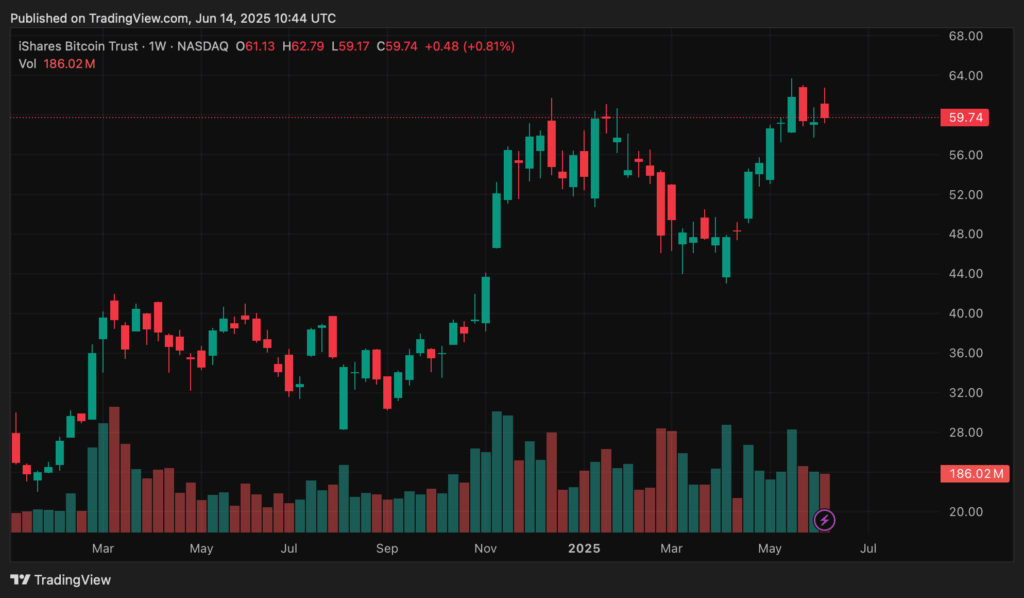Click the 64.00 price axis label
The width and height of the screenshot is (1024, 598).
pyautogui.click(x=966, y=76)
